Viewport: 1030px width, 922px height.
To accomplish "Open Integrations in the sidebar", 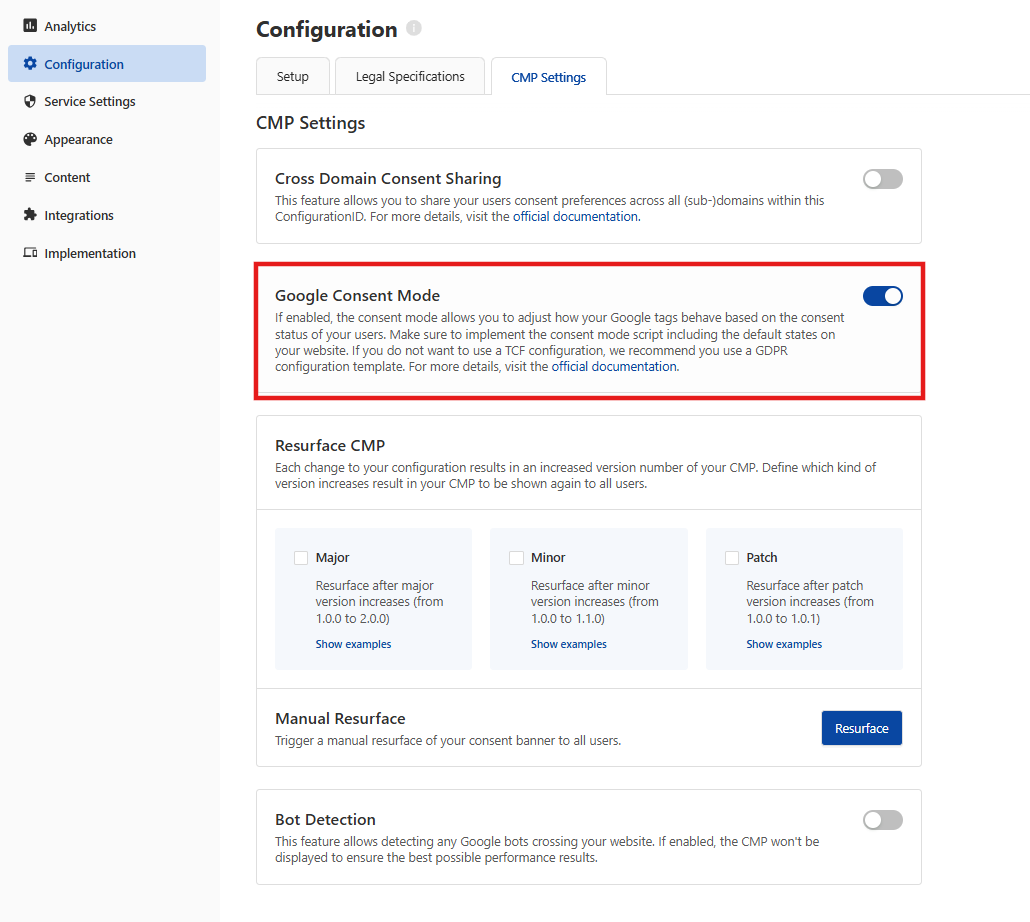I will (107, 215).
